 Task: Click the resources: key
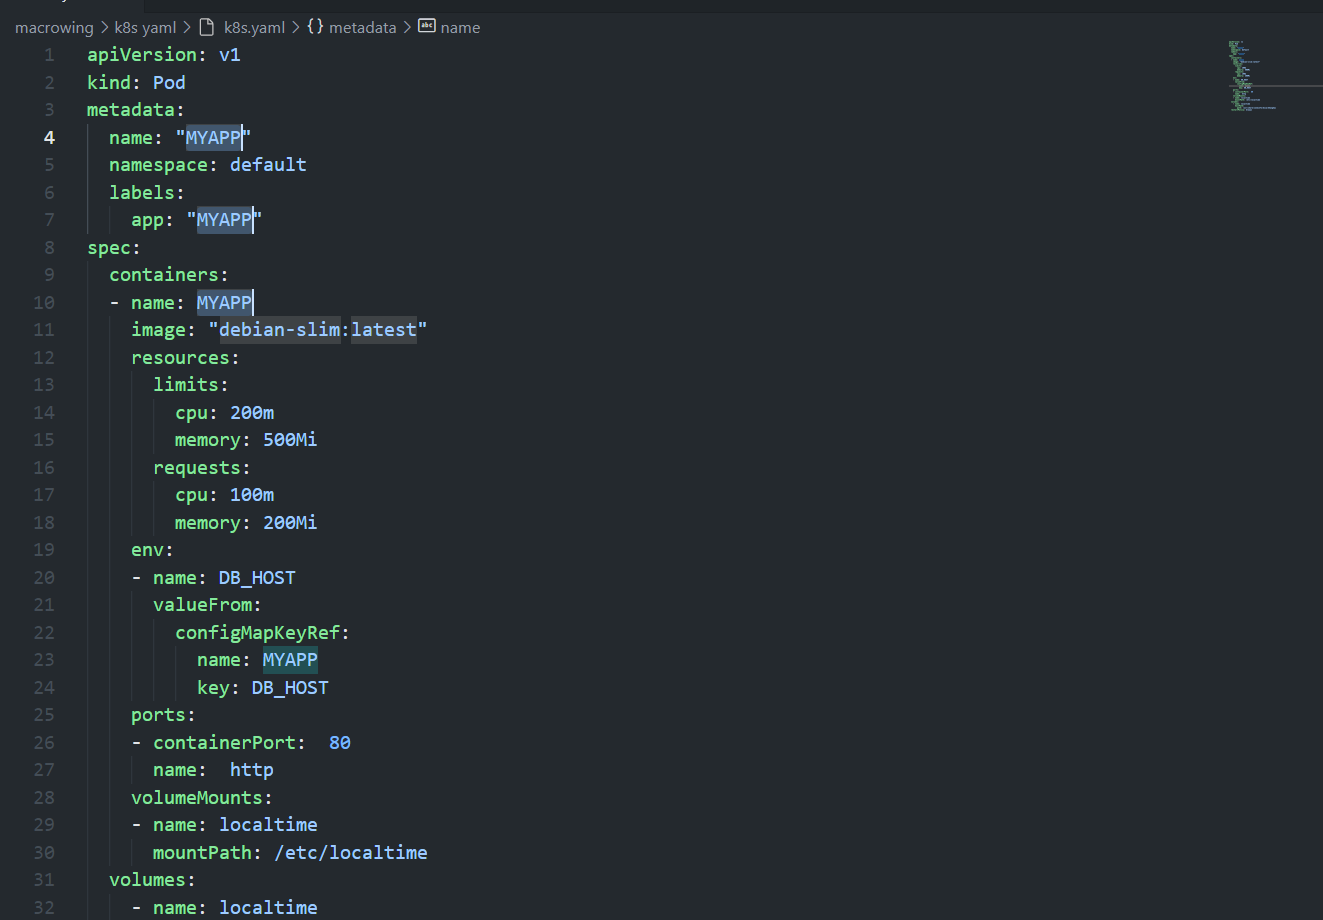pos(185,357)
